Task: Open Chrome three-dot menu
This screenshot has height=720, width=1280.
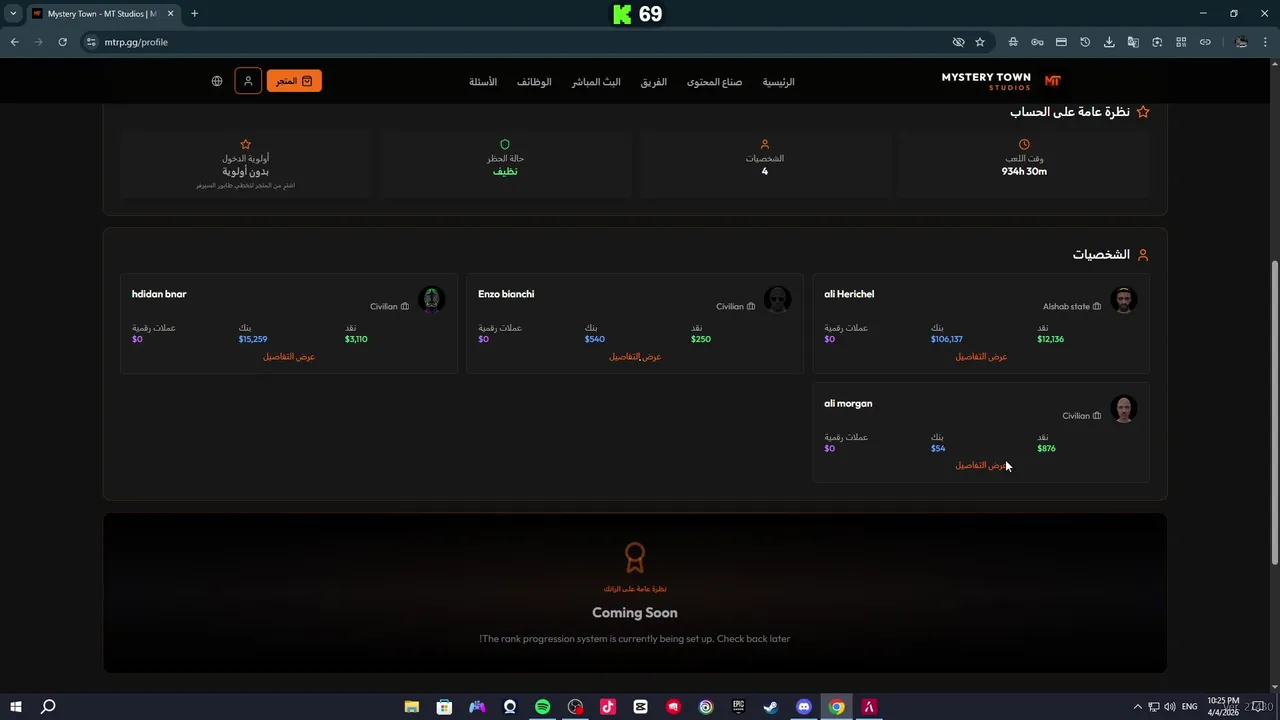Action: (1266, 42)
